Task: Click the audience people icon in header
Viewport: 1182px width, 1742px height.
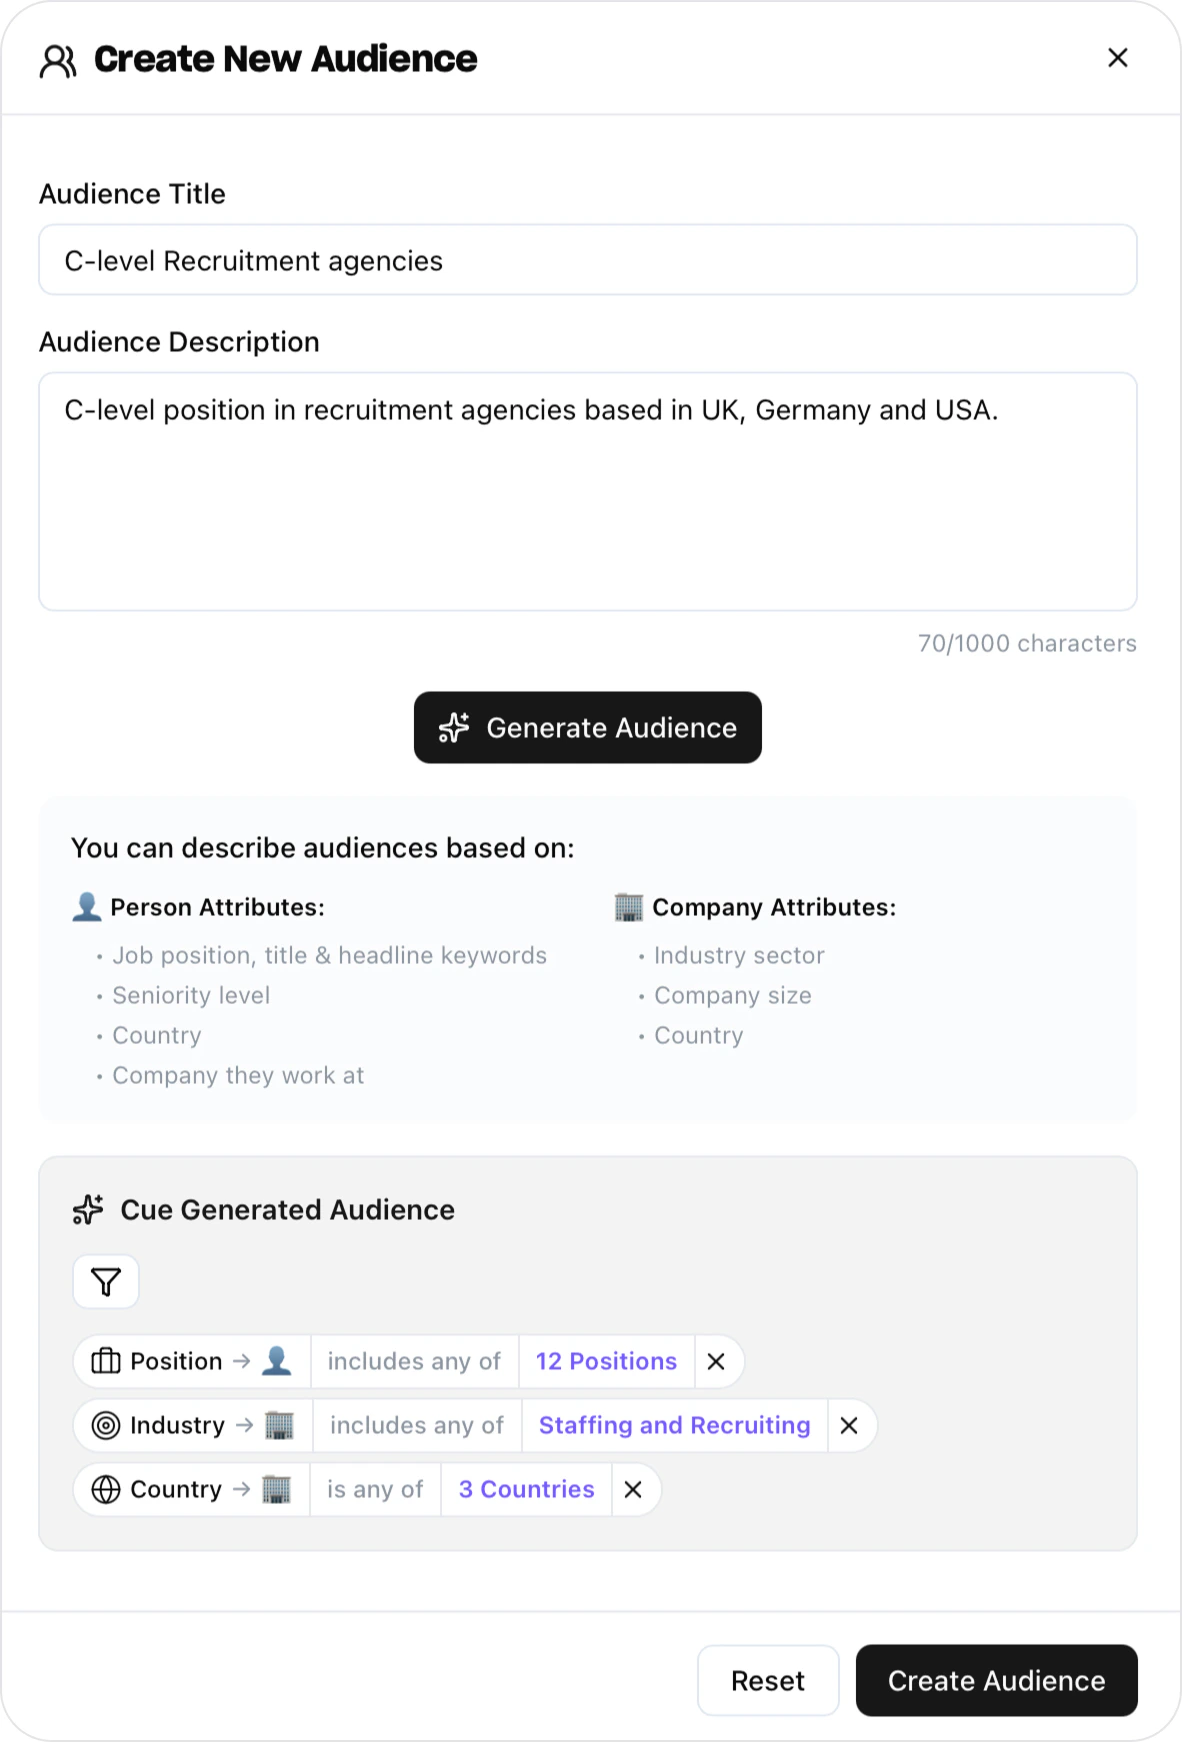Action: point(58,61)
